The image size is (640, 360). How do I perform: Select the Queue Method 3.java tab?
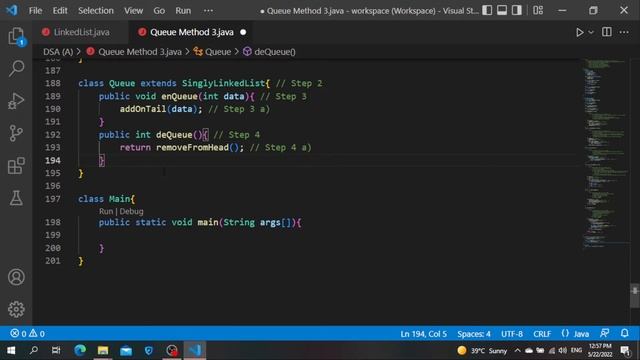[x=191, y=32]
